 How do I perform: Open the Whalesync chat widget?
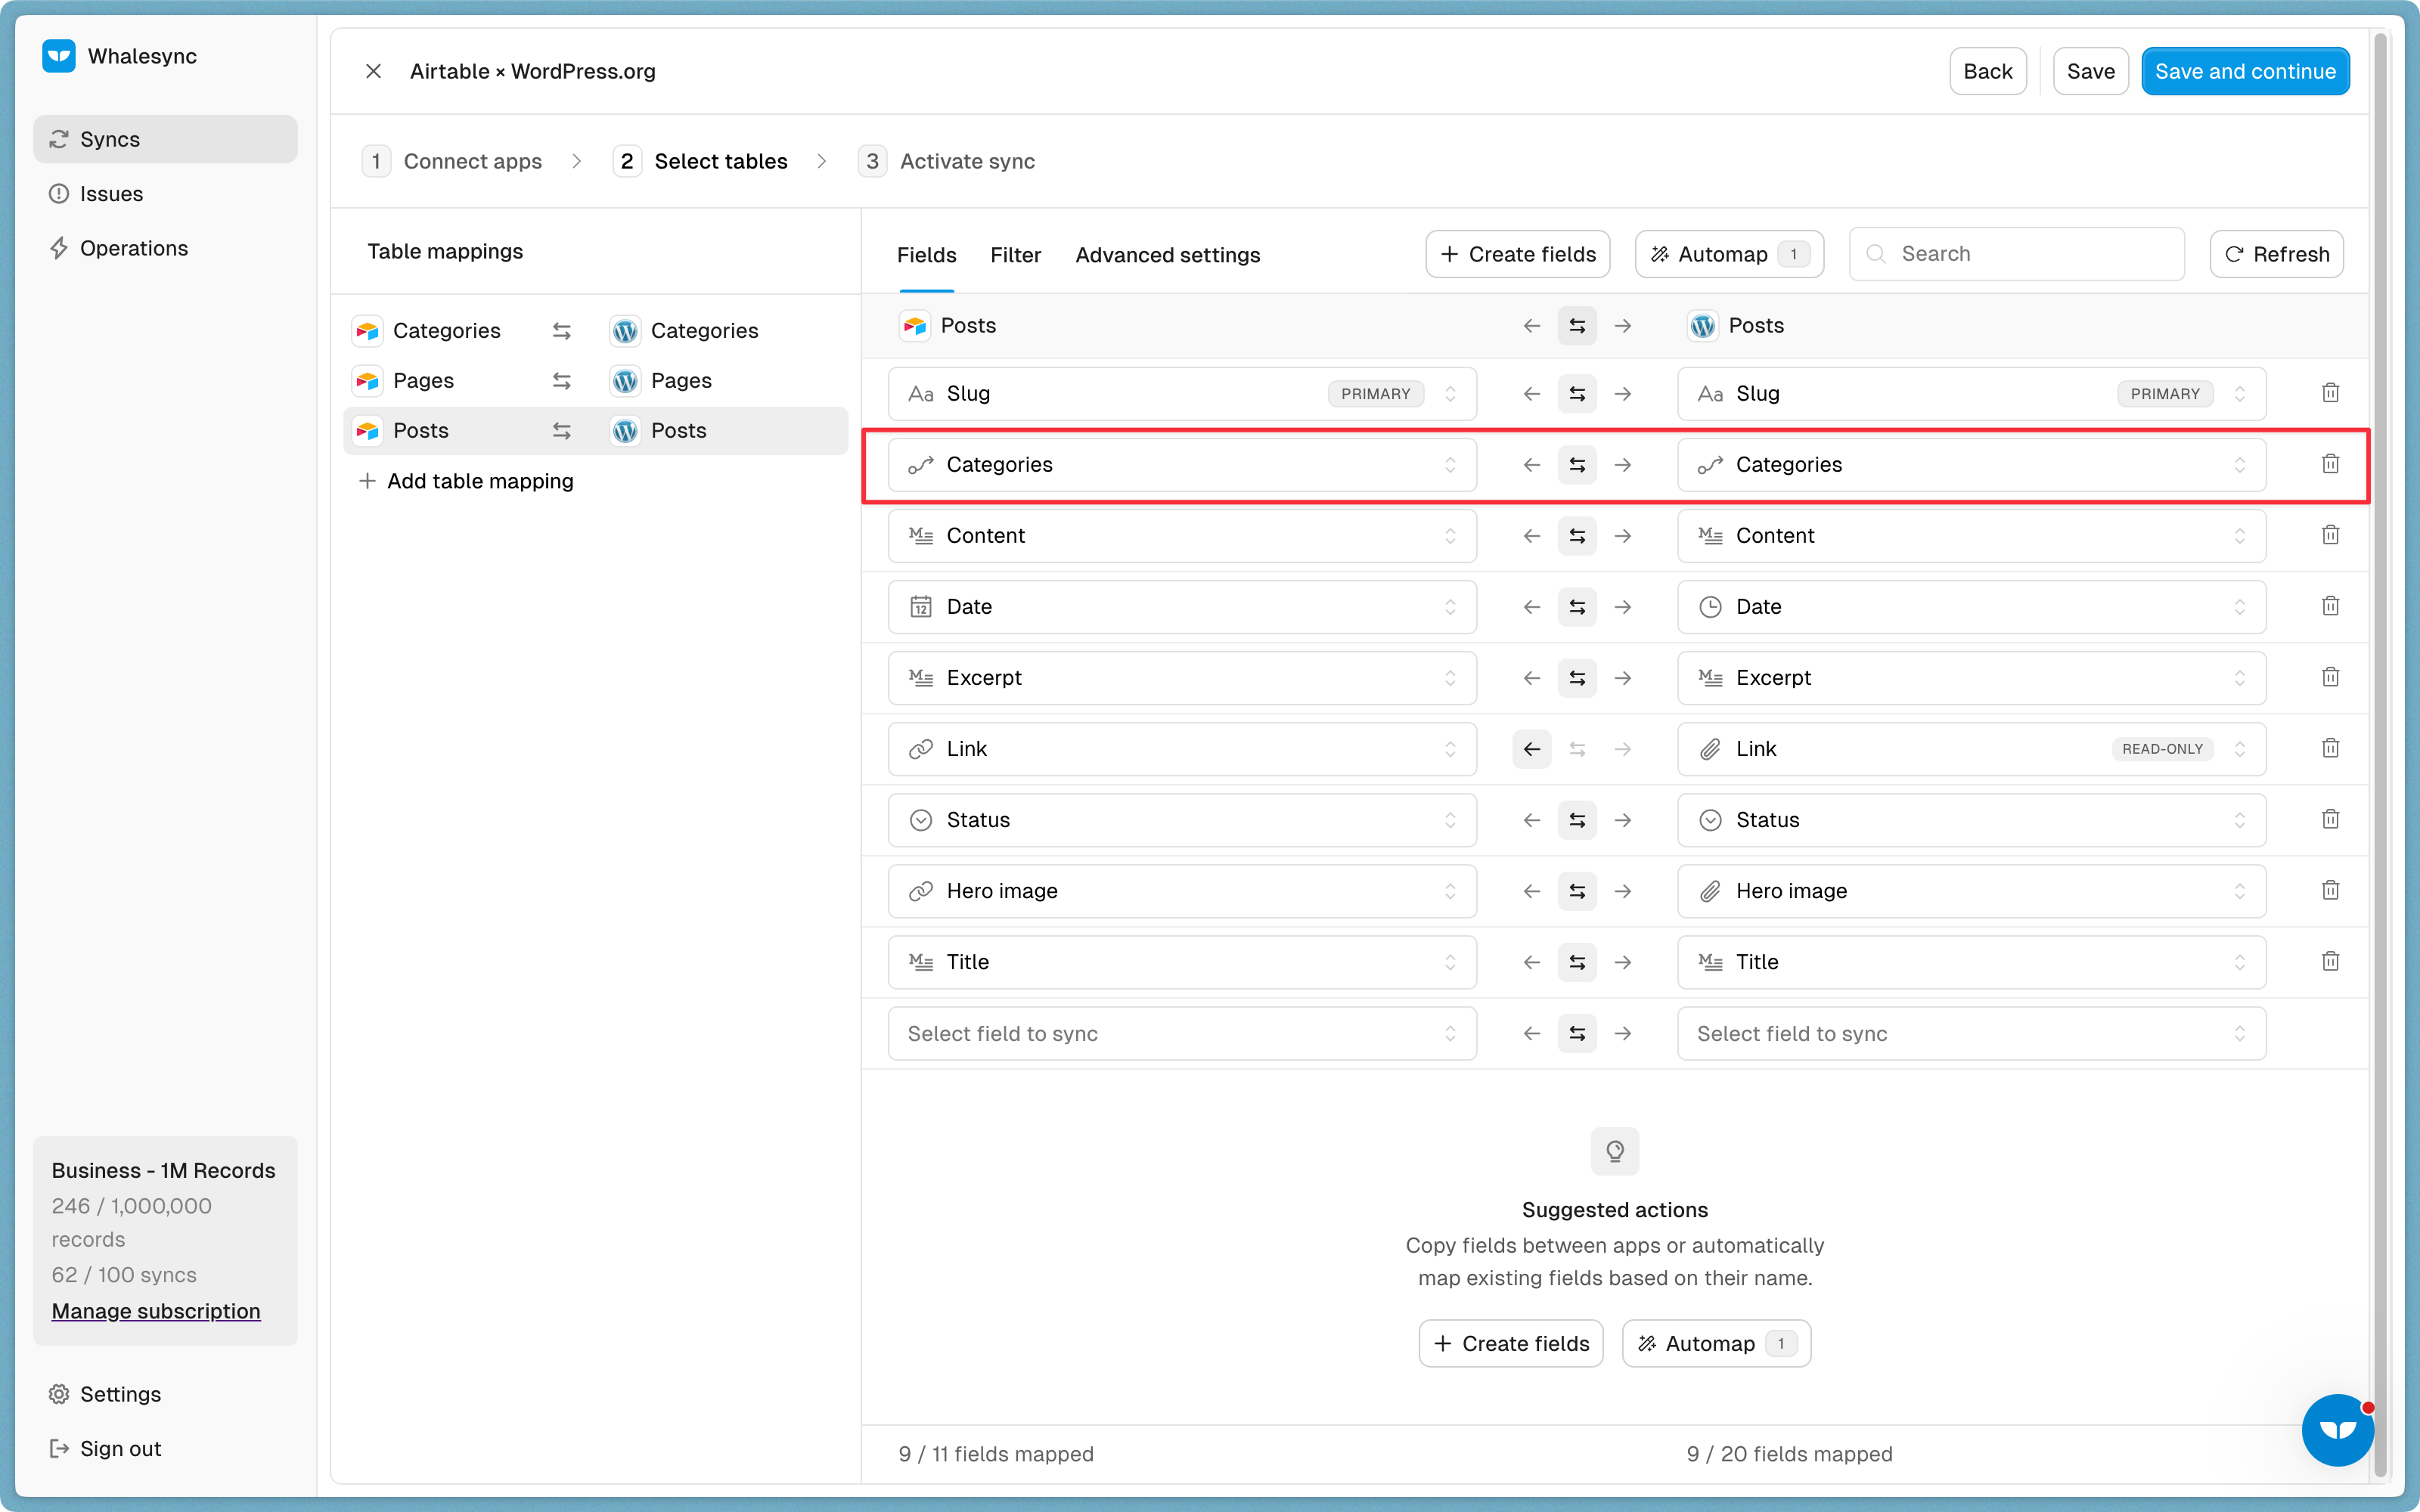[2337, 1429]
